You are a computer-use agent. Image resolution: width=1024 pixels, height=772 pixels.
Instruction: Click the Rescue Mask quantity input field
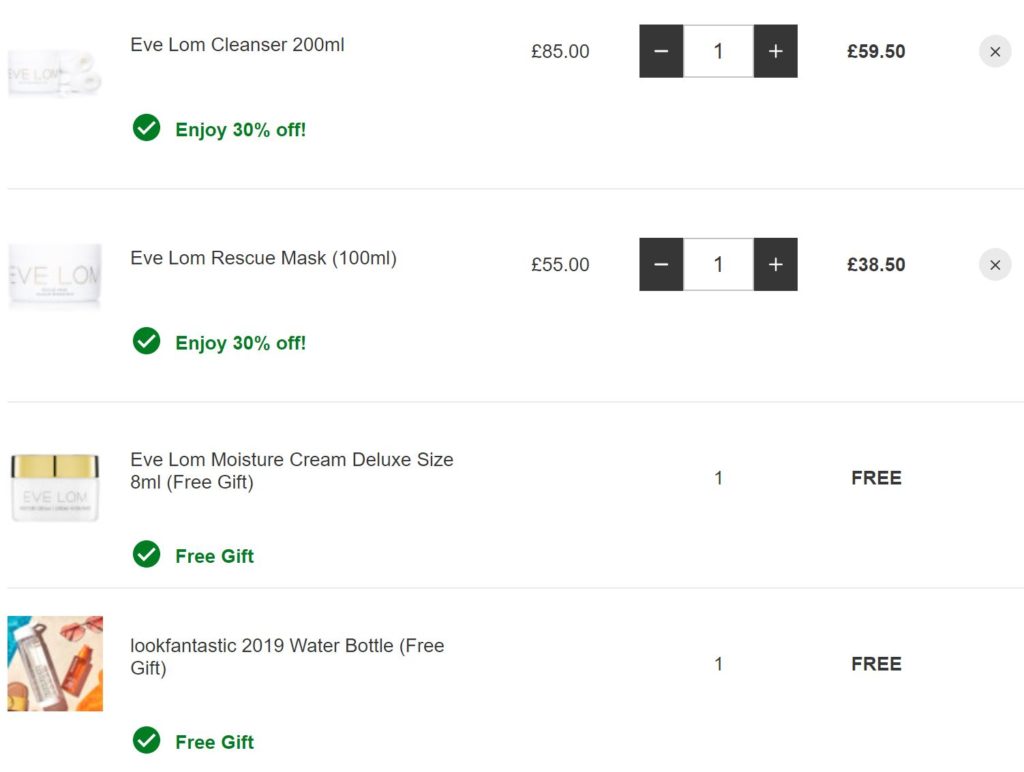pos(718,264)
